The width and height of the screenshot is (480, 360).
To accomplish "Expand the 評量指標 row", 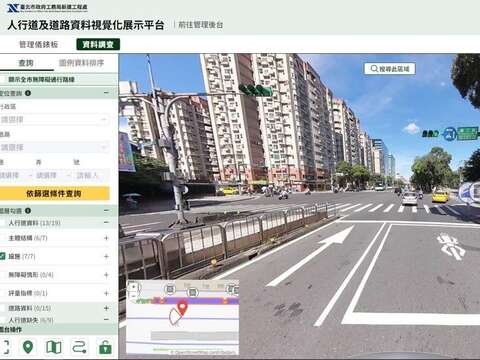I will [x=106, y=293].
